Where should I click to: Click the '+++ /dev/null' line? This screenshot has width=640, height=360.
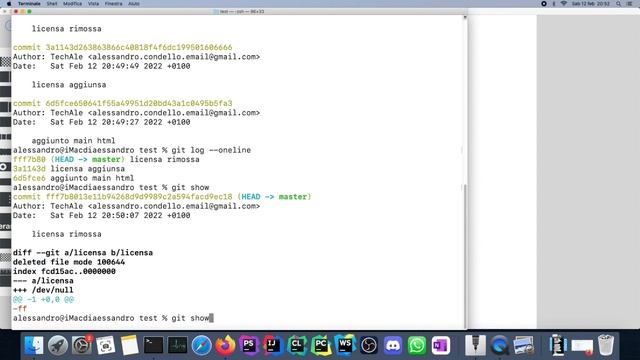43,290
